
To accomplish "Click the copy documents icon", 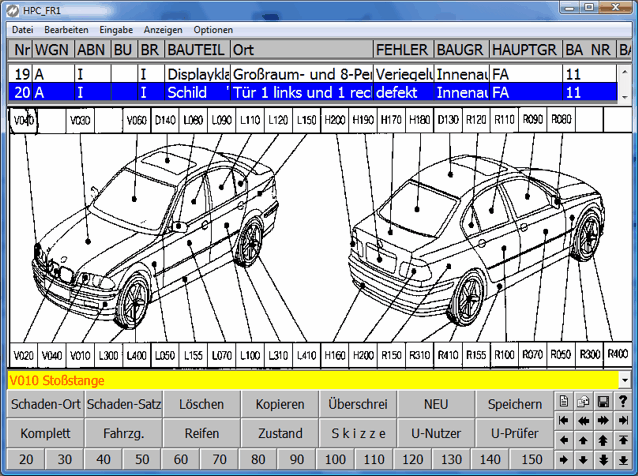I will [584, 401].
